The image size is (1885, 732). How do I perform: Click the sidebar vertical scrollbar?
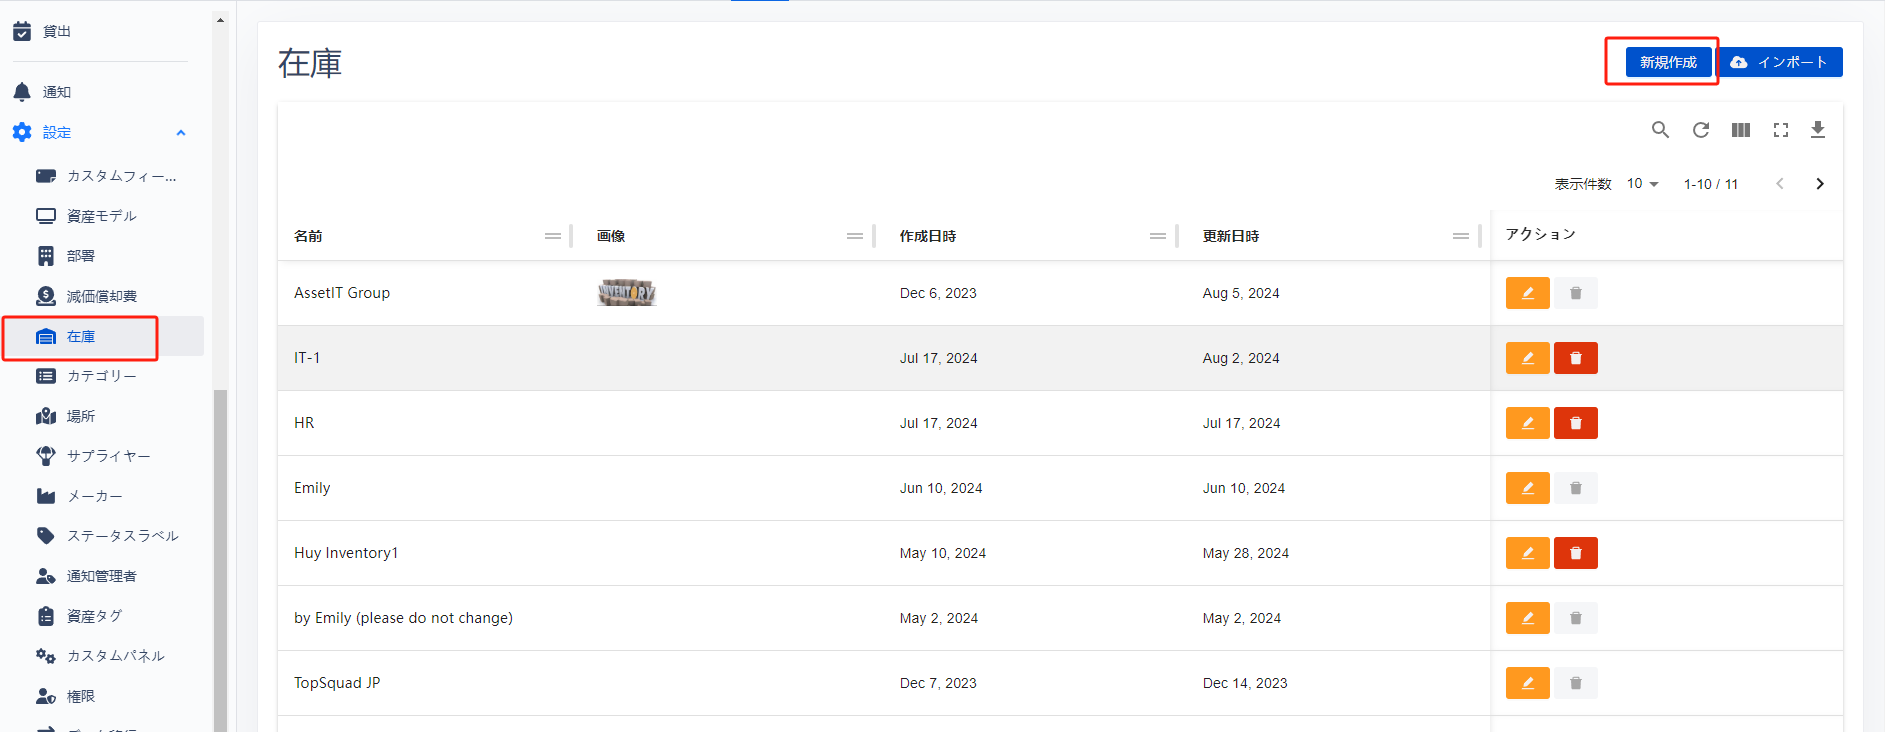[x=220, y=560]
